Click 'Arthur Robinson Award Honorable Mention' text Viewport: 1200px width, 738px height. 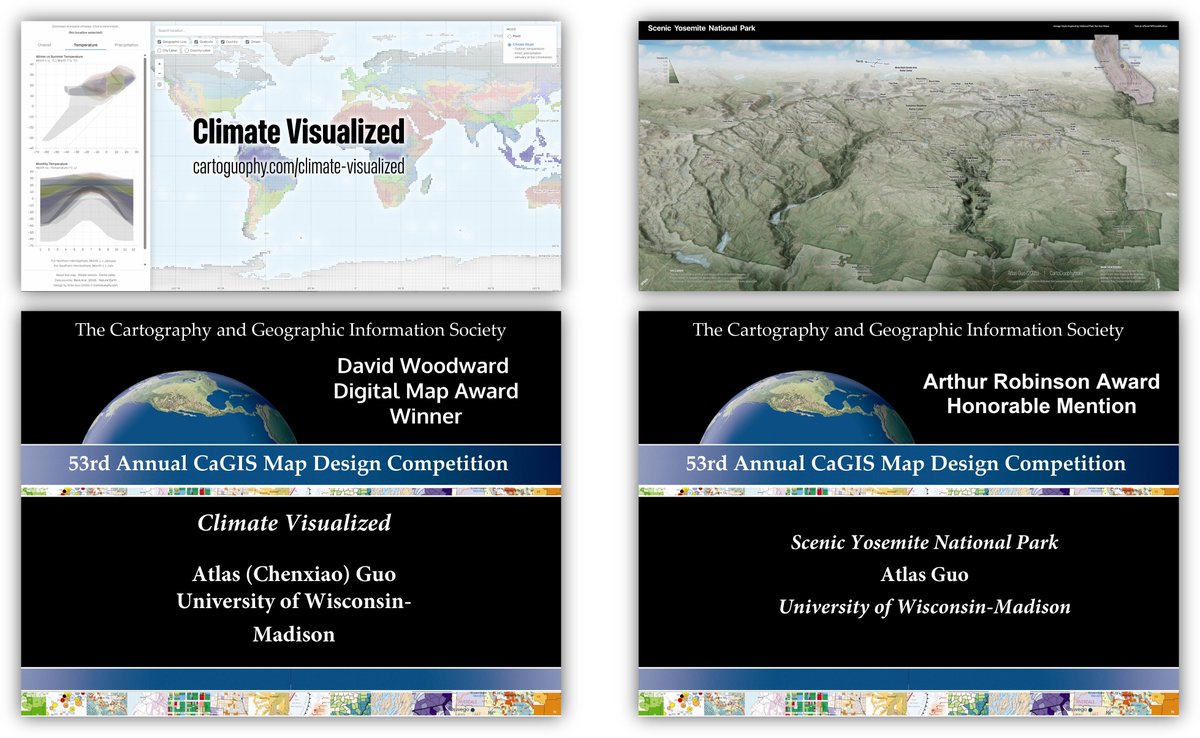(x=1041, y=394)
